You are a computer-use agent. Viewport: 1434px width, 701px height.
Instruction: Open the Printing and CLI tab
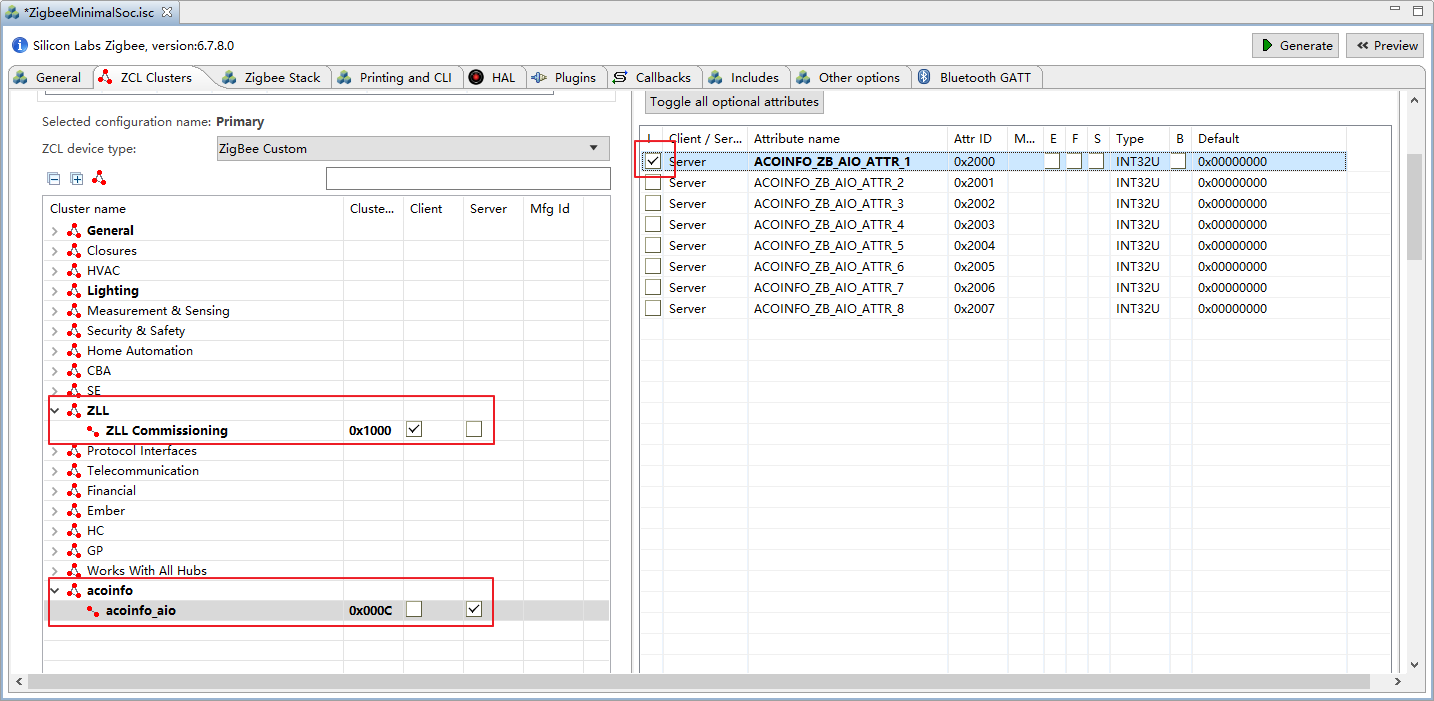click(404, 77)
